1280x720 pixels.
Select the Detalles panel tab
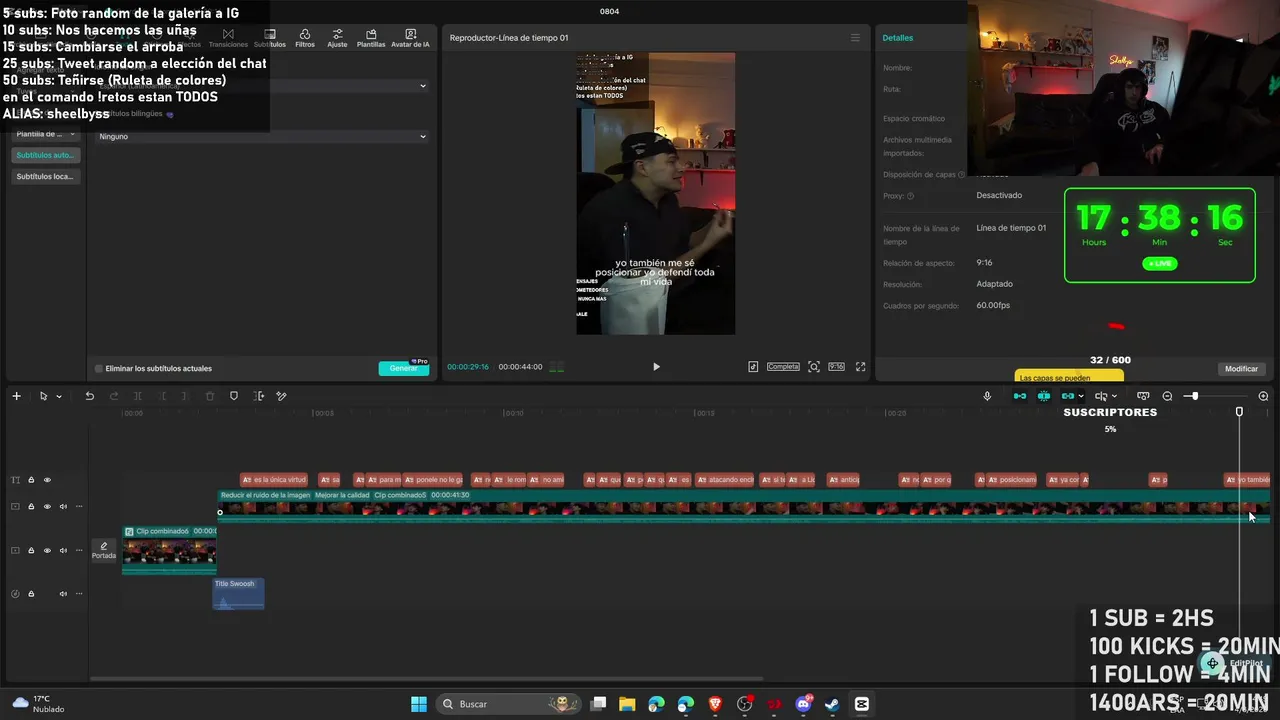pyautogui.click(x=897, y=38)
